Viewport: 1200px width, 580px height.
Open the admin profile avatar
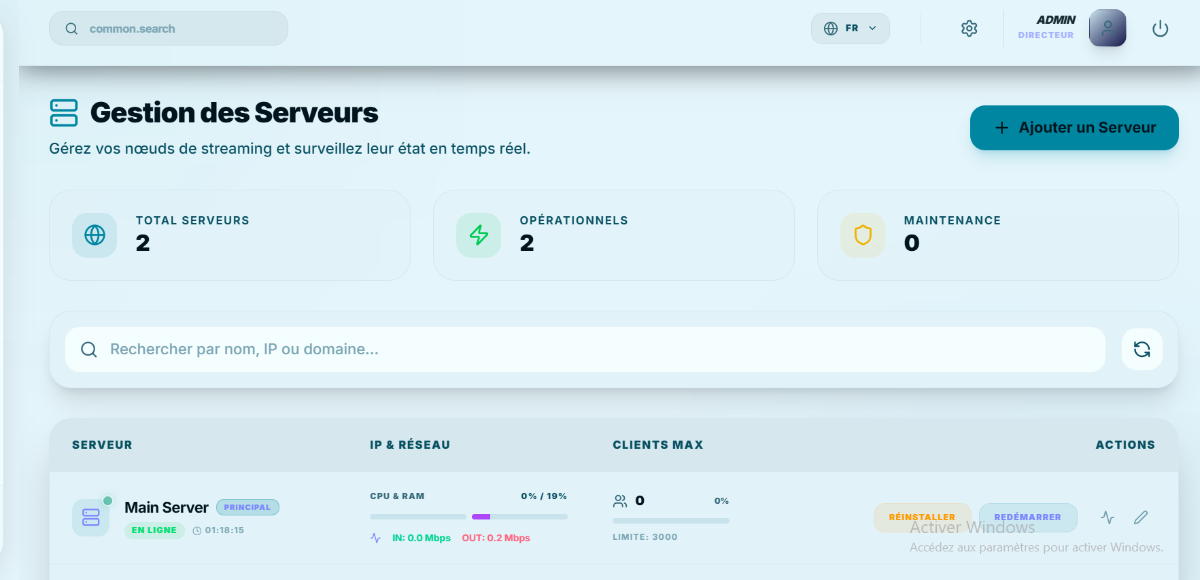[1107, 28]
